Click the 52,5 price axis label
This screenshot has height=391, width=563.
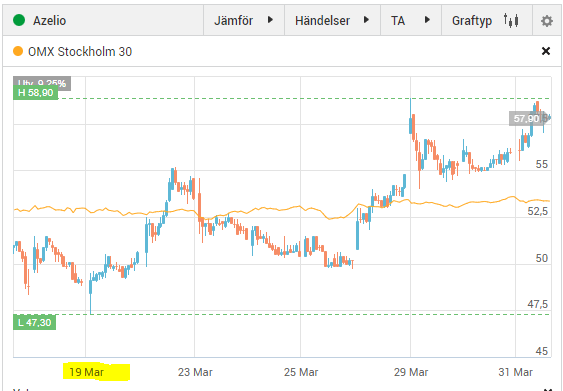538,211
